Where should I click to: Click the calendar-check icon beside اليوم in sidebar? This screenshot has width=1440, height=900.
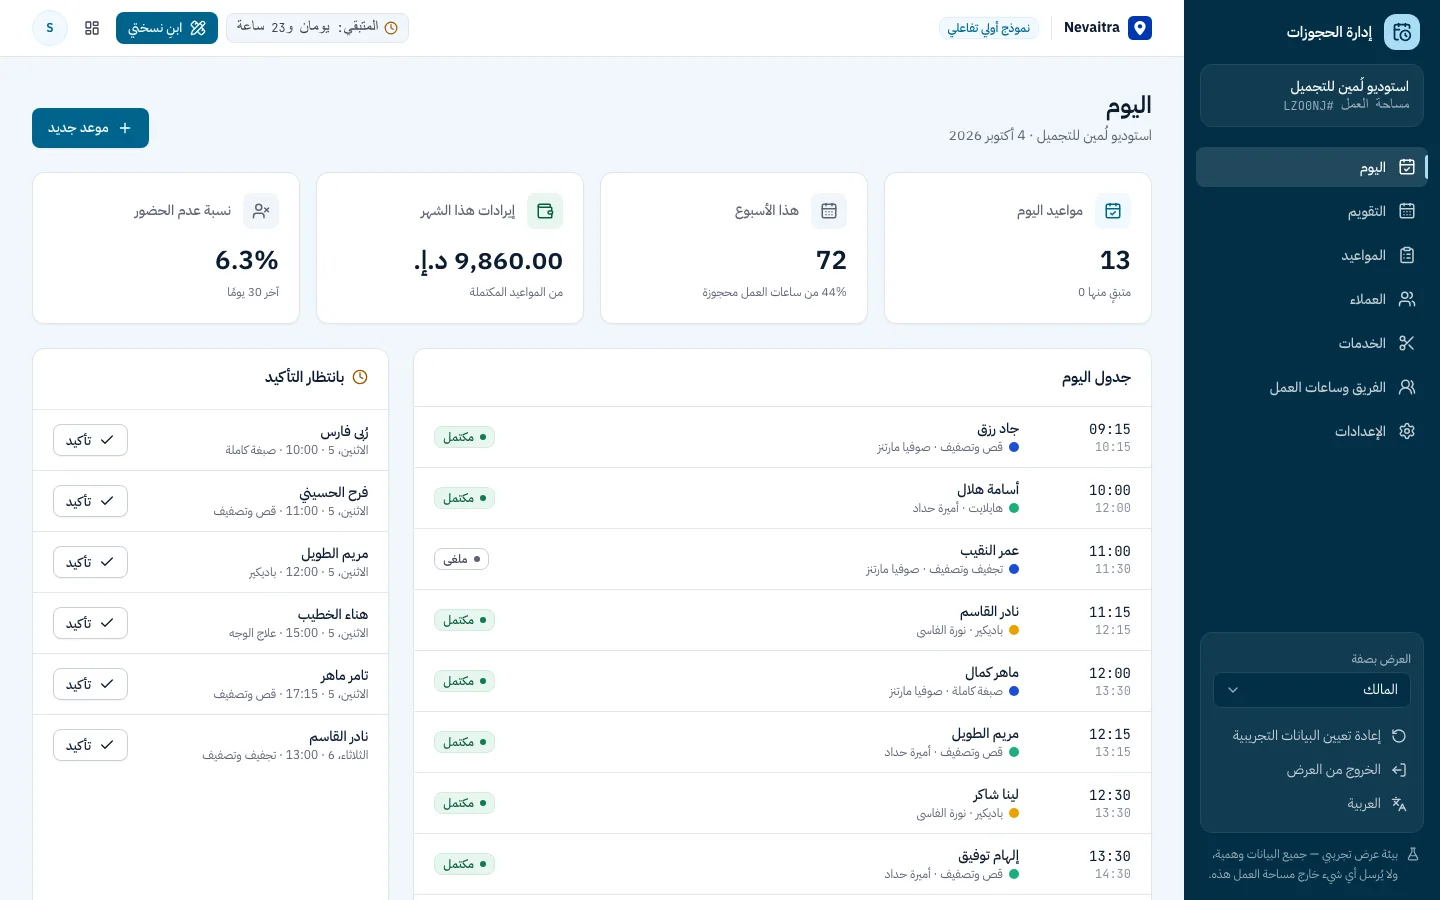pyautogui.click(x=1407, y=167)
